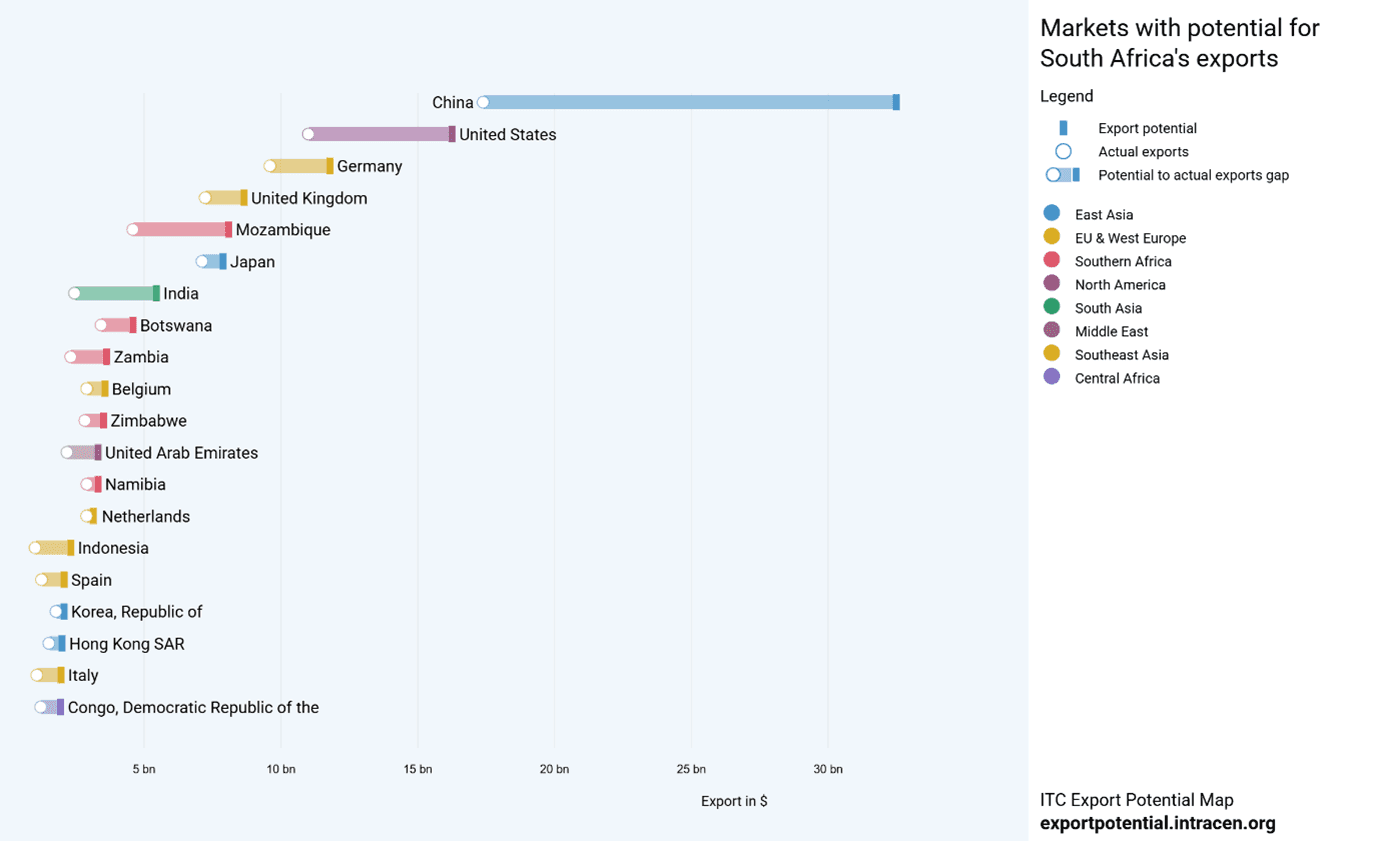Click the Hong Kong SAR label
Viewport: 1379px width, 841px height.
(x=127, y=644)
